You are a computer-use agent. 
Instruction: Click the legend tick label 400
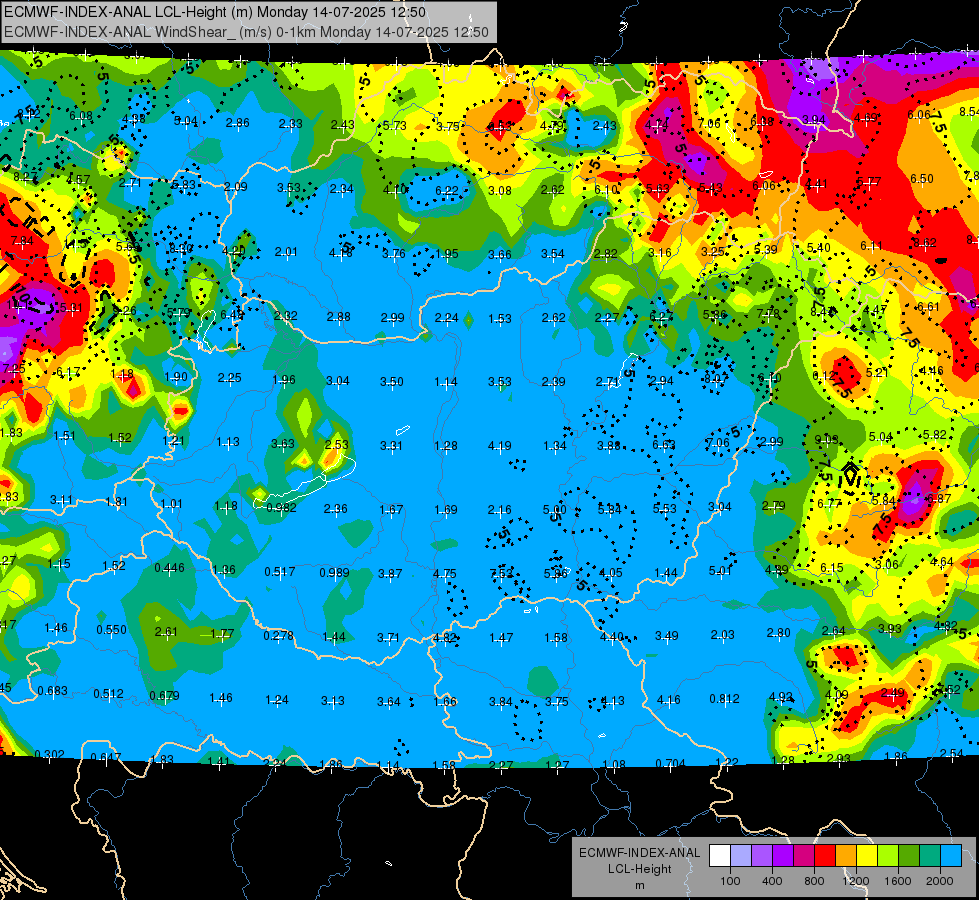tap(772, 881)
